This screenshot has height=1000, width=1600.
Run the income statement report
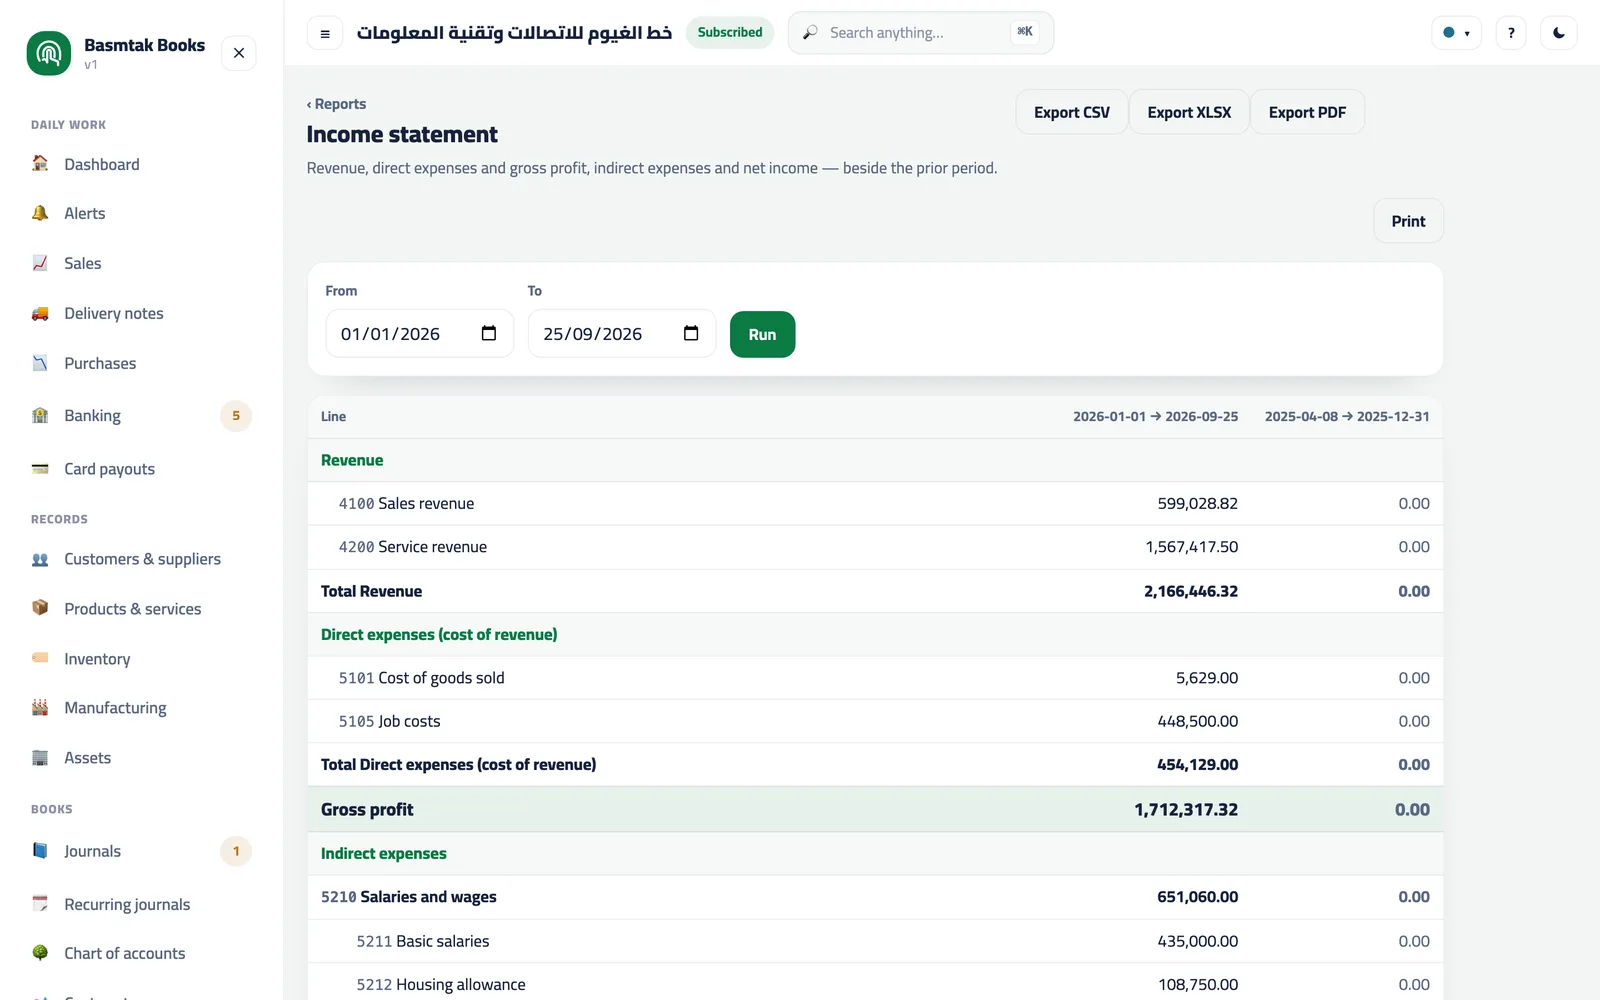click(x=762, y=334)
